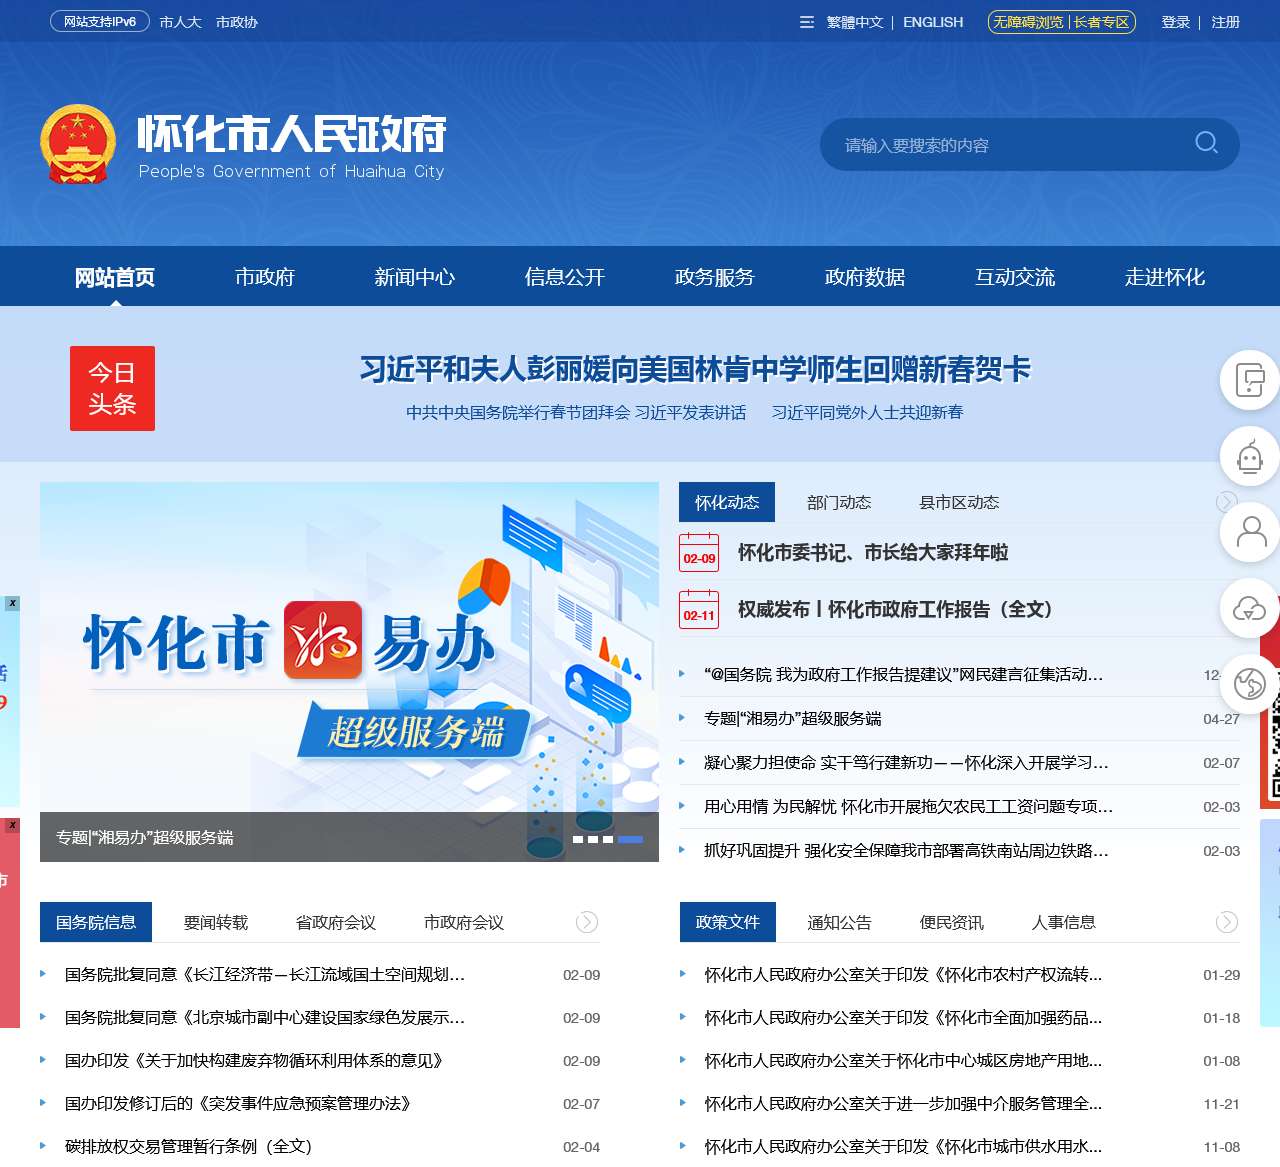Open the robot AI assistant icon

[x=1248, y=456]
